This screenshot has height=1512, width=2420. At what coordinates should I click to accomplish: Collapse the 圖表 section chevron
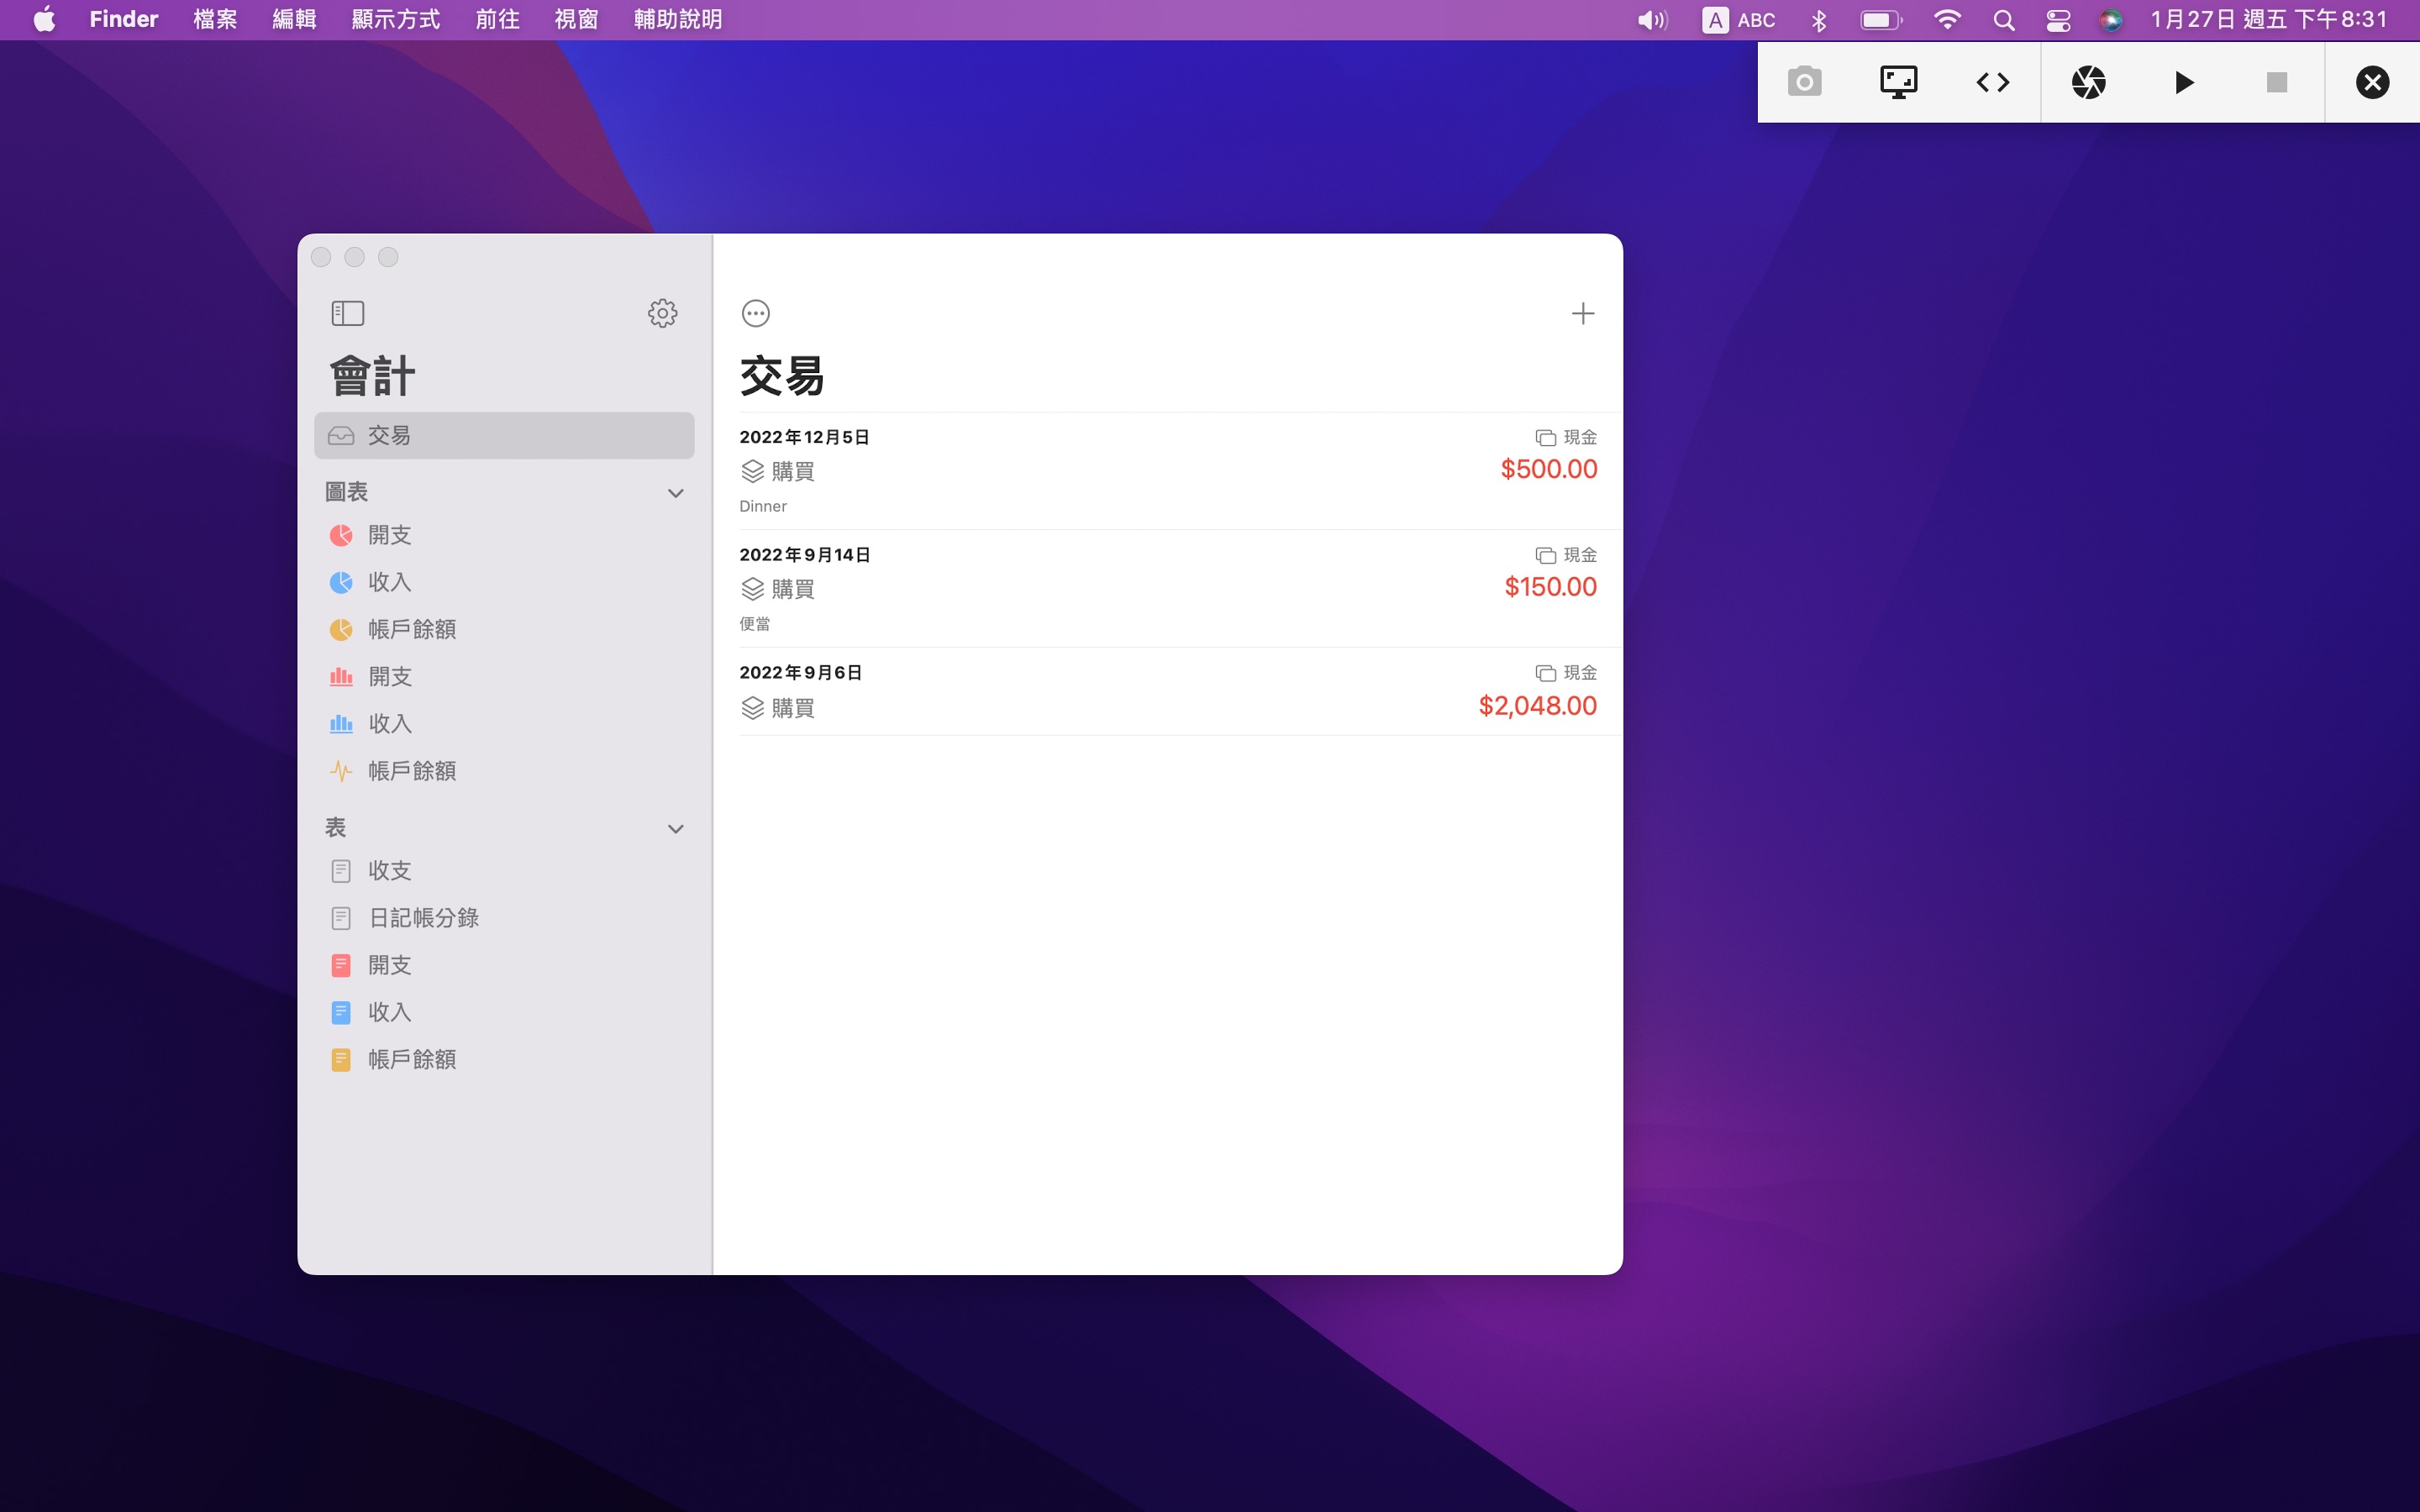pos(675,493)
